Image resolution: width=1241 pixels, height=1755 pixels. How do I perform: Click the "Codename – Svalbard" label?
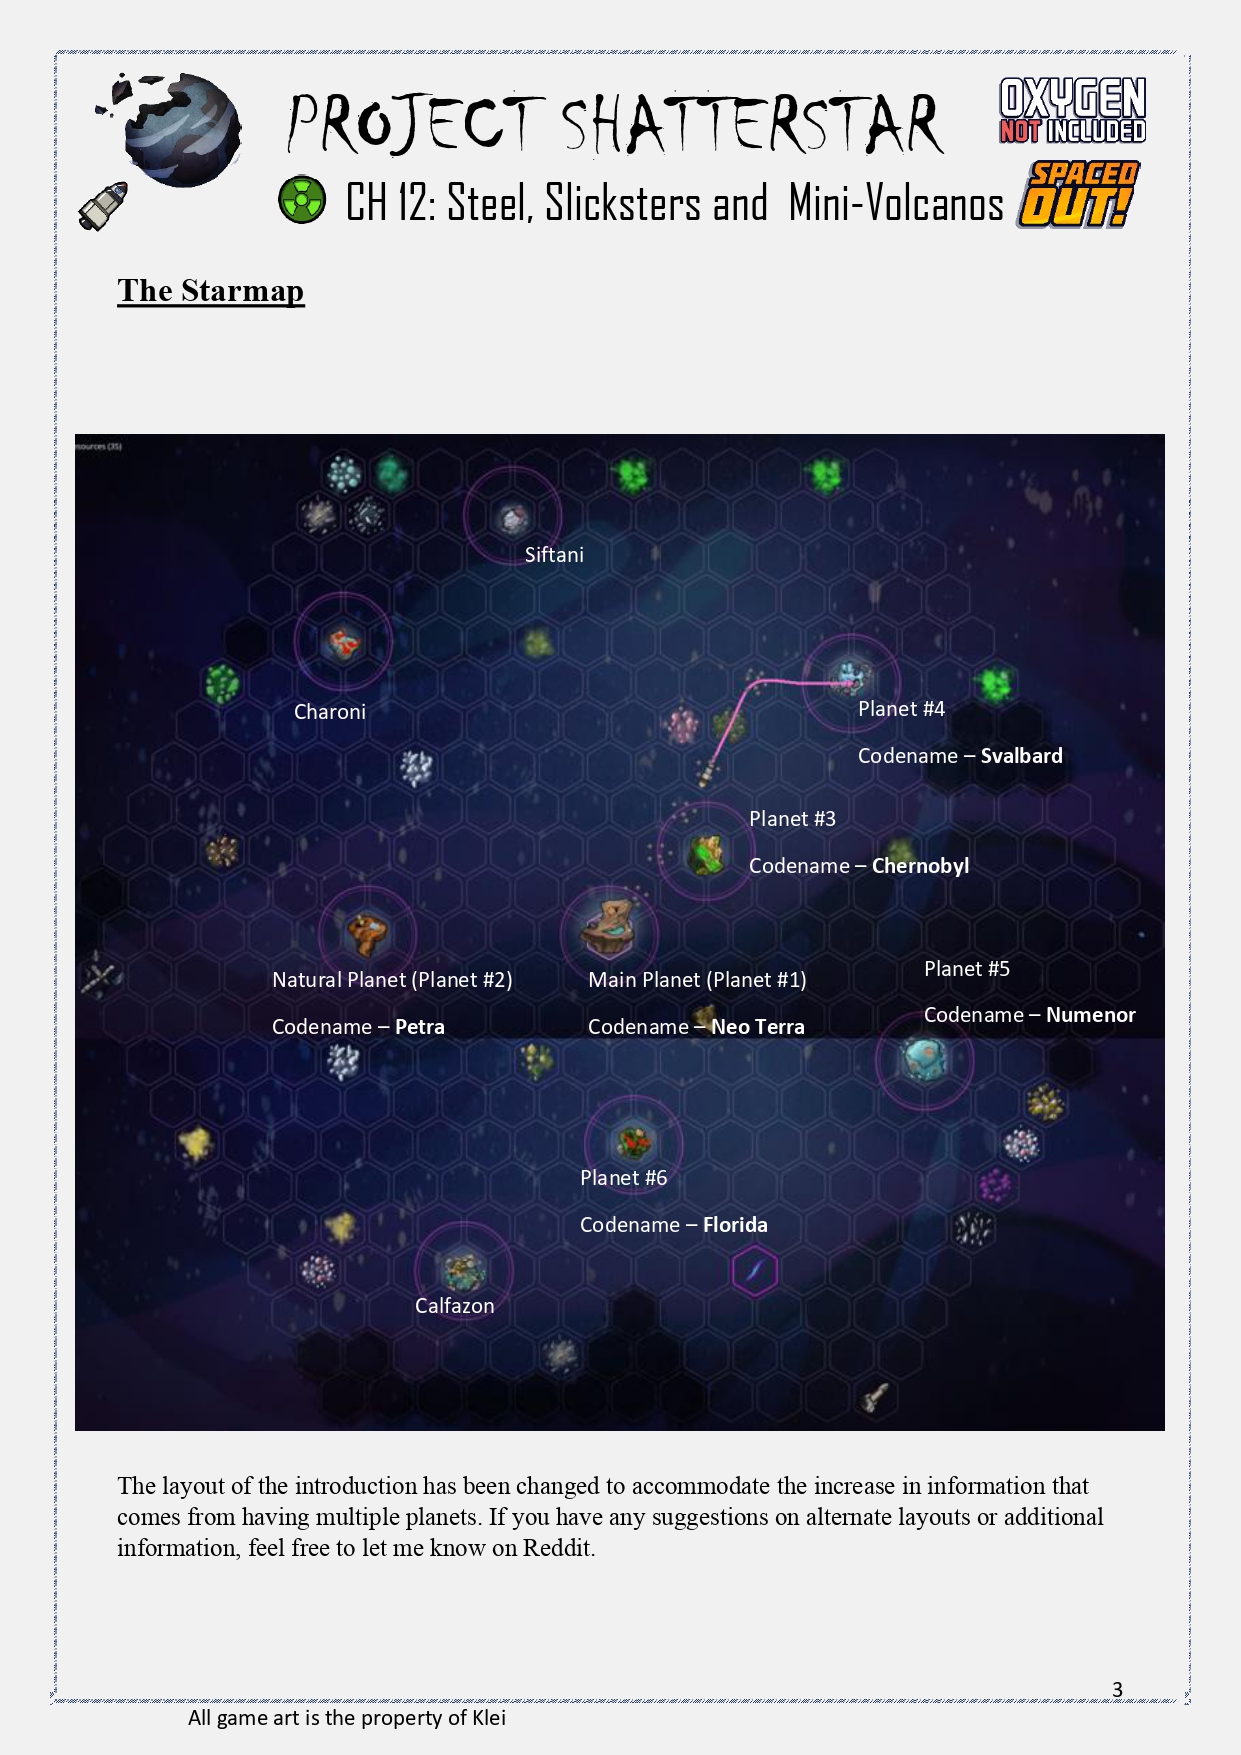[960, 756]
